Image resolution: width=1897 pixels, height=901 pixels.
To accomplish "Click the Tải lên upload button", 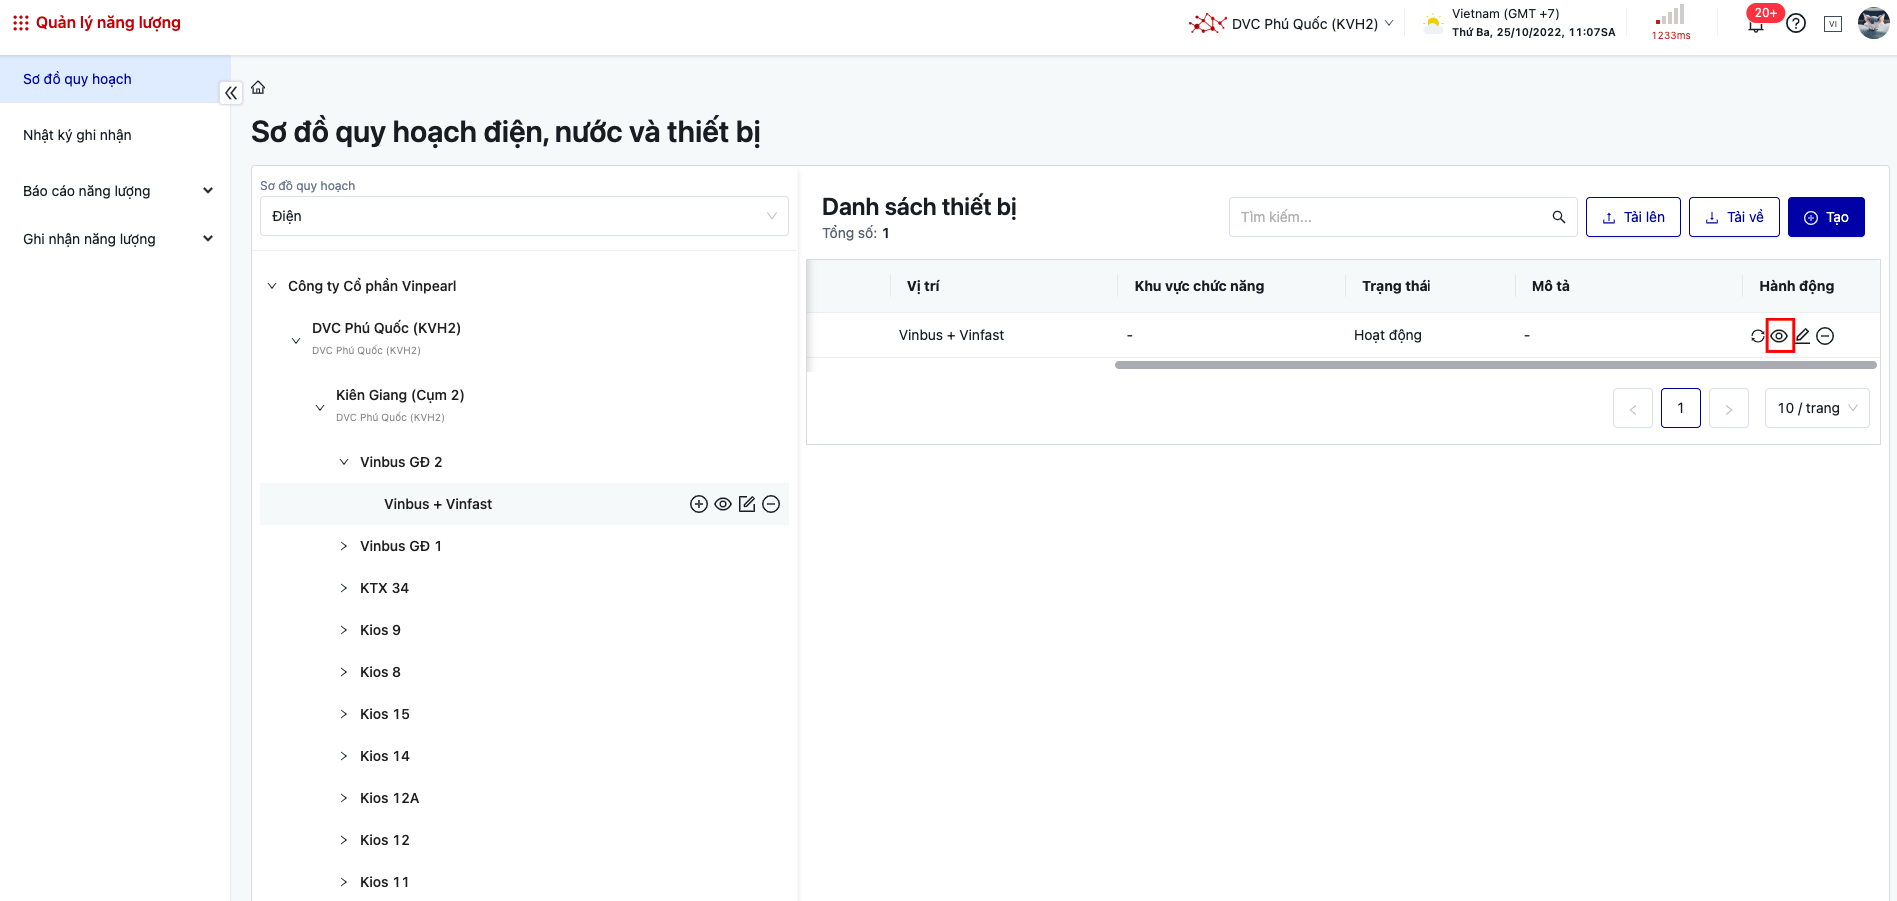I will [1633, 217].
